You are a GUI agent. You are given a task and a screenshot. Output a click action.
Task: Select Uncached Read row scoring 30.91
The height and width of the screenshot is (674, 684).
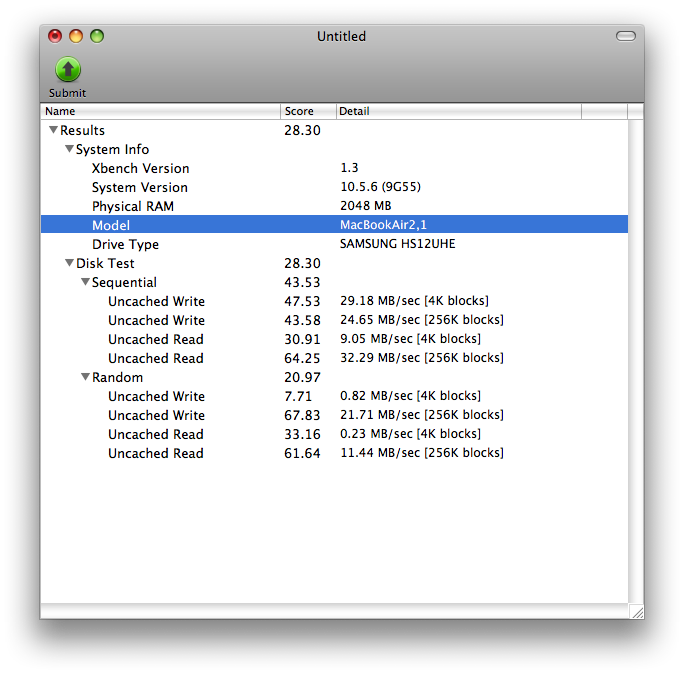pyautogui.click(x=335, y=339)
